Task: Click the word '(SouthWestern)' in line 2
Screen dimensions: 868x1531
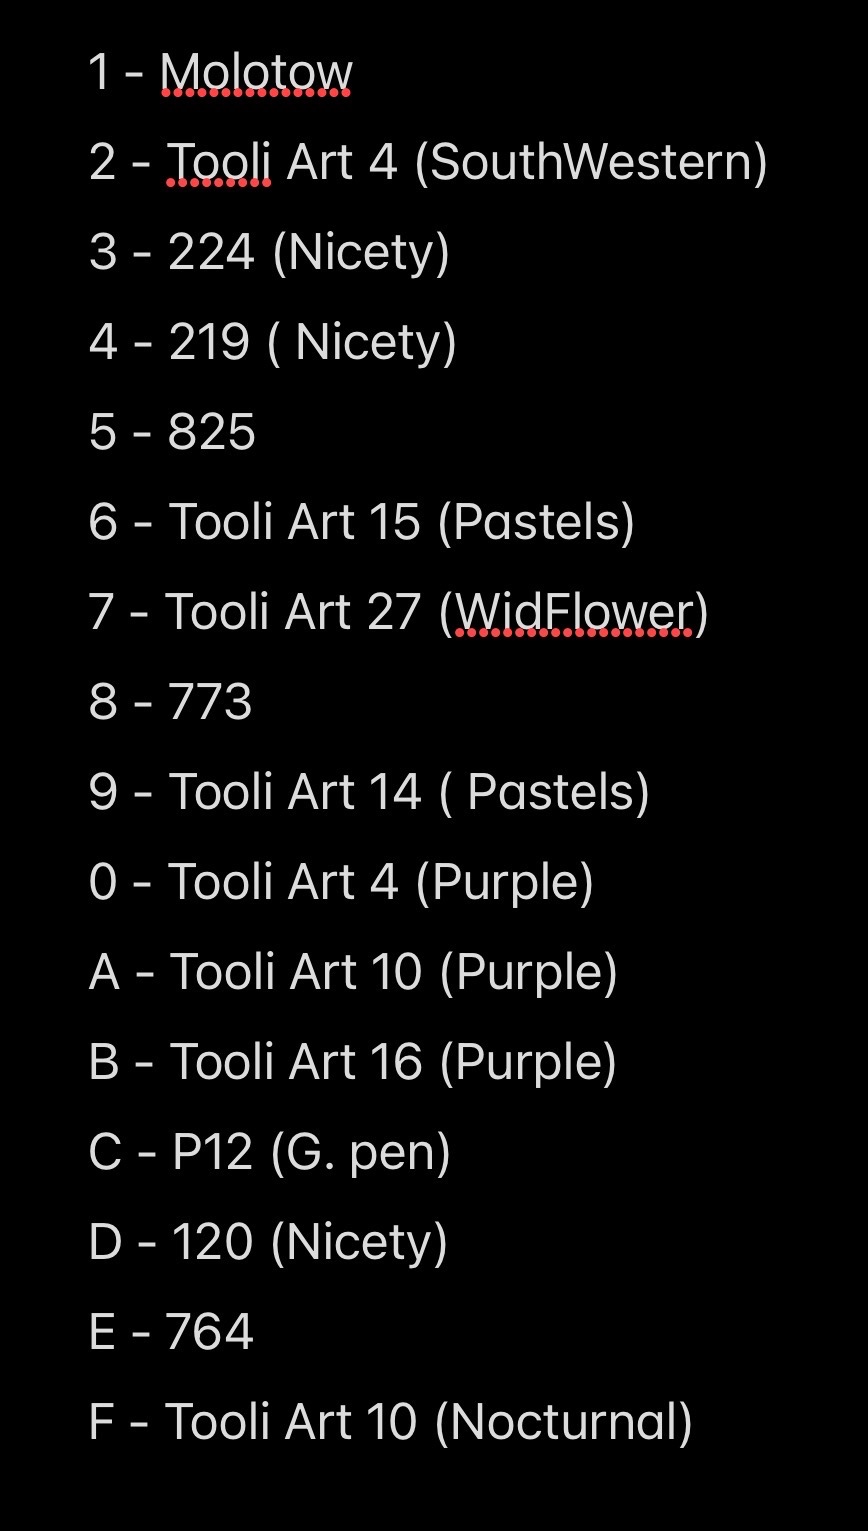Action: point(591,162)
